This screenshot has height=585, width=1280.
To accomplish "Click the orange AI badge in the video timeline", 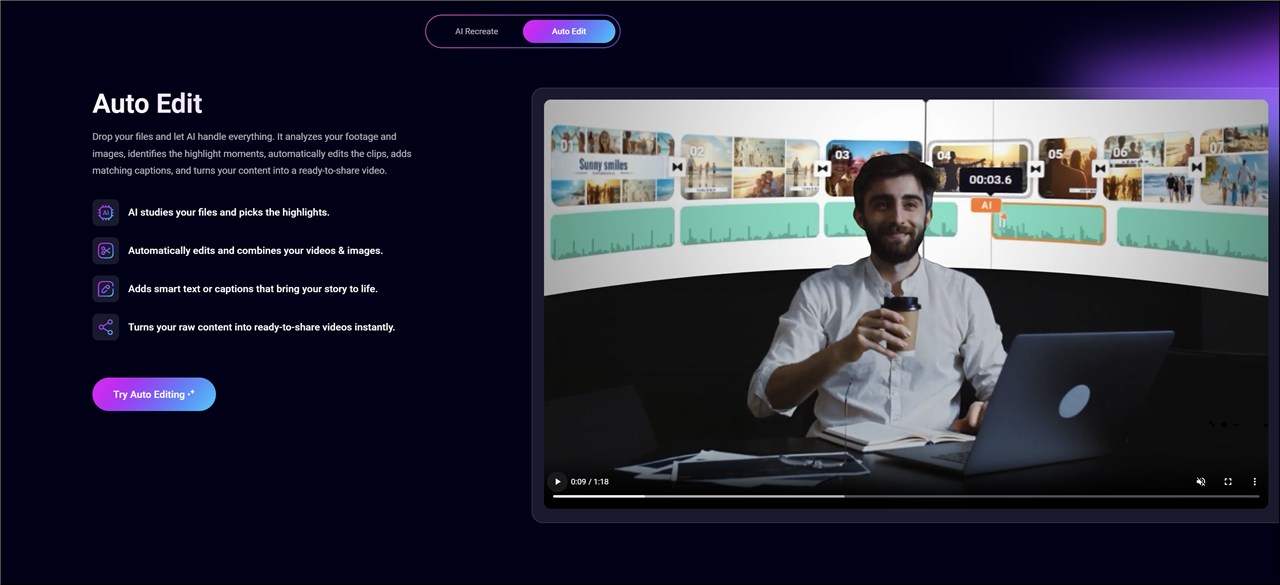I will point(986,205).
